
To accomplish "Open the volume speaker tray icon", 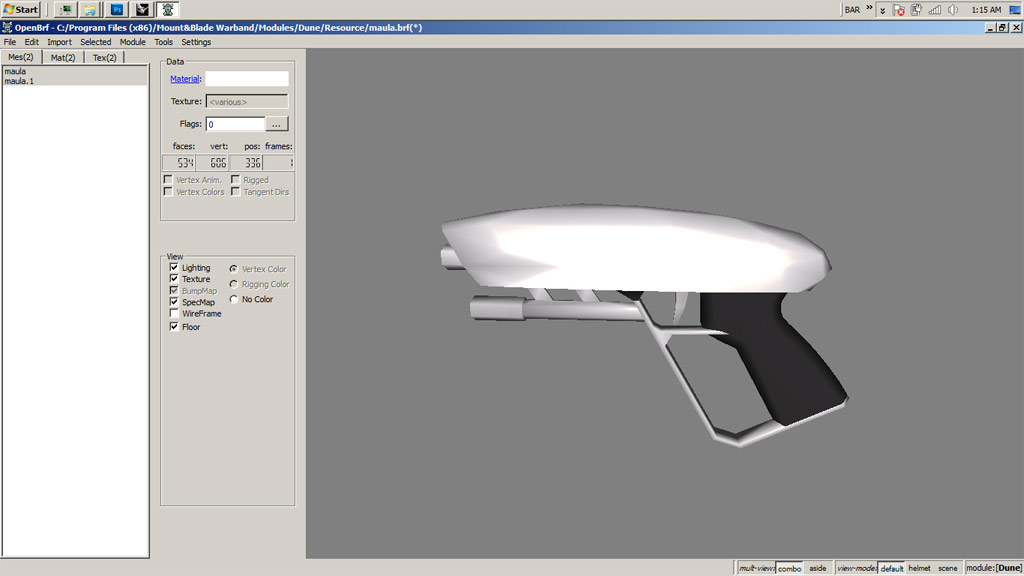I will (x=953, y=10).
